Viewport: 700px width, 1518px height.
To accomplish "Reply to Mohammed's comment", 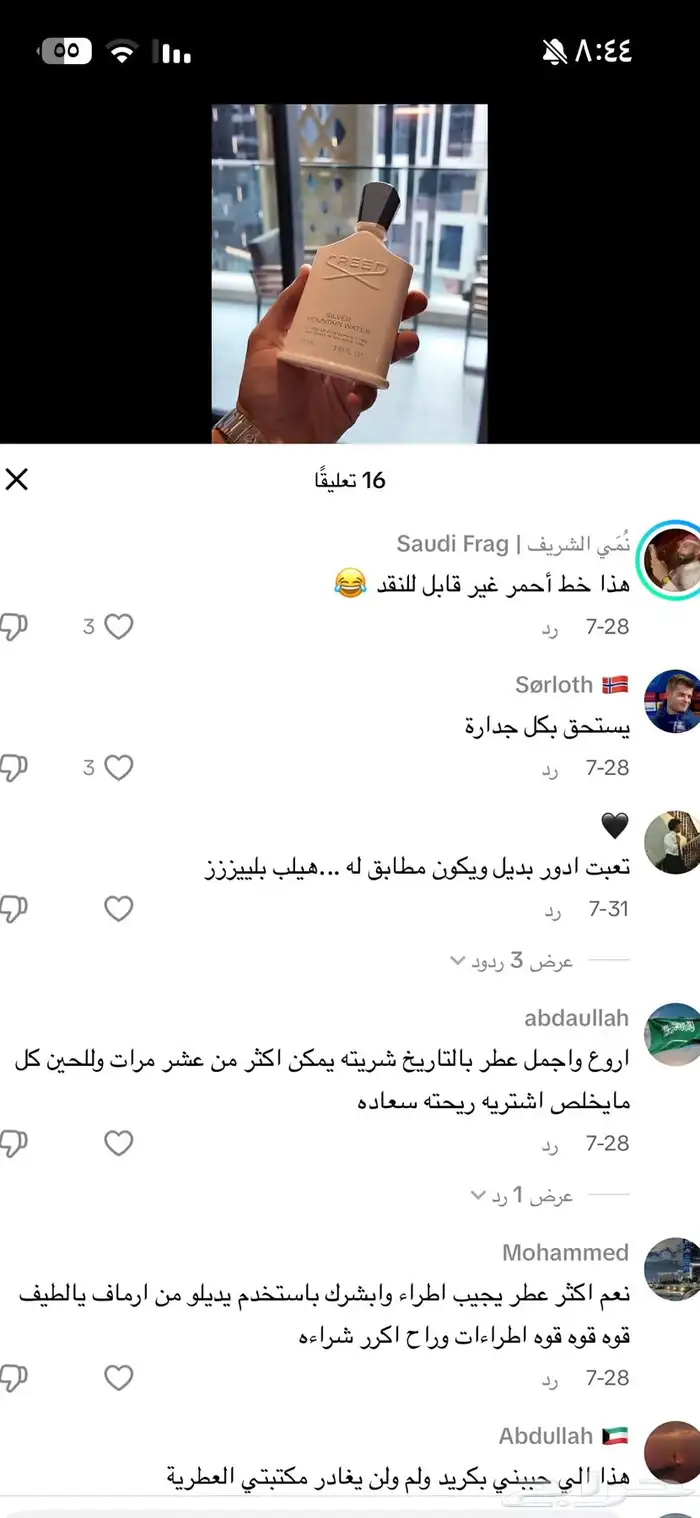I will 551,1379.
